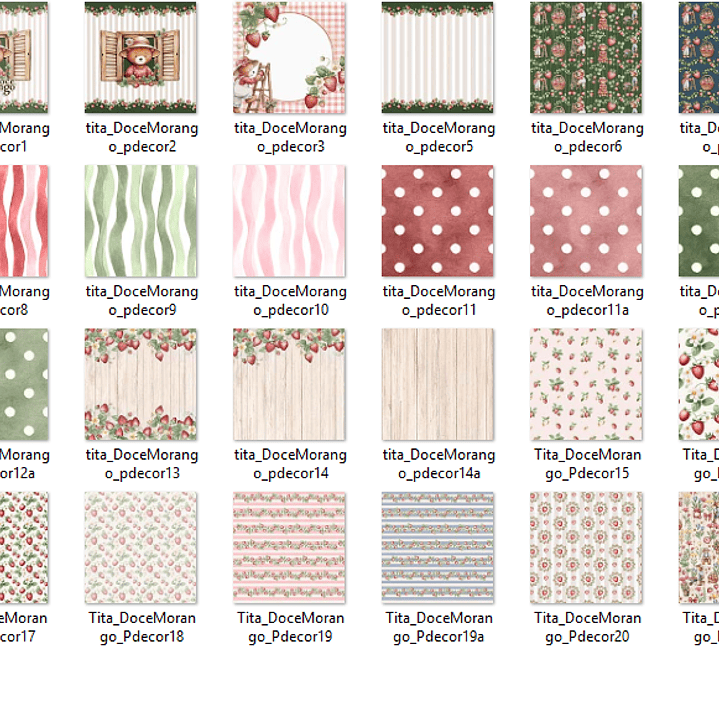Select the tita_DoceMorango_pdecor5 striped paper thumbnail

tap(438, 57)
